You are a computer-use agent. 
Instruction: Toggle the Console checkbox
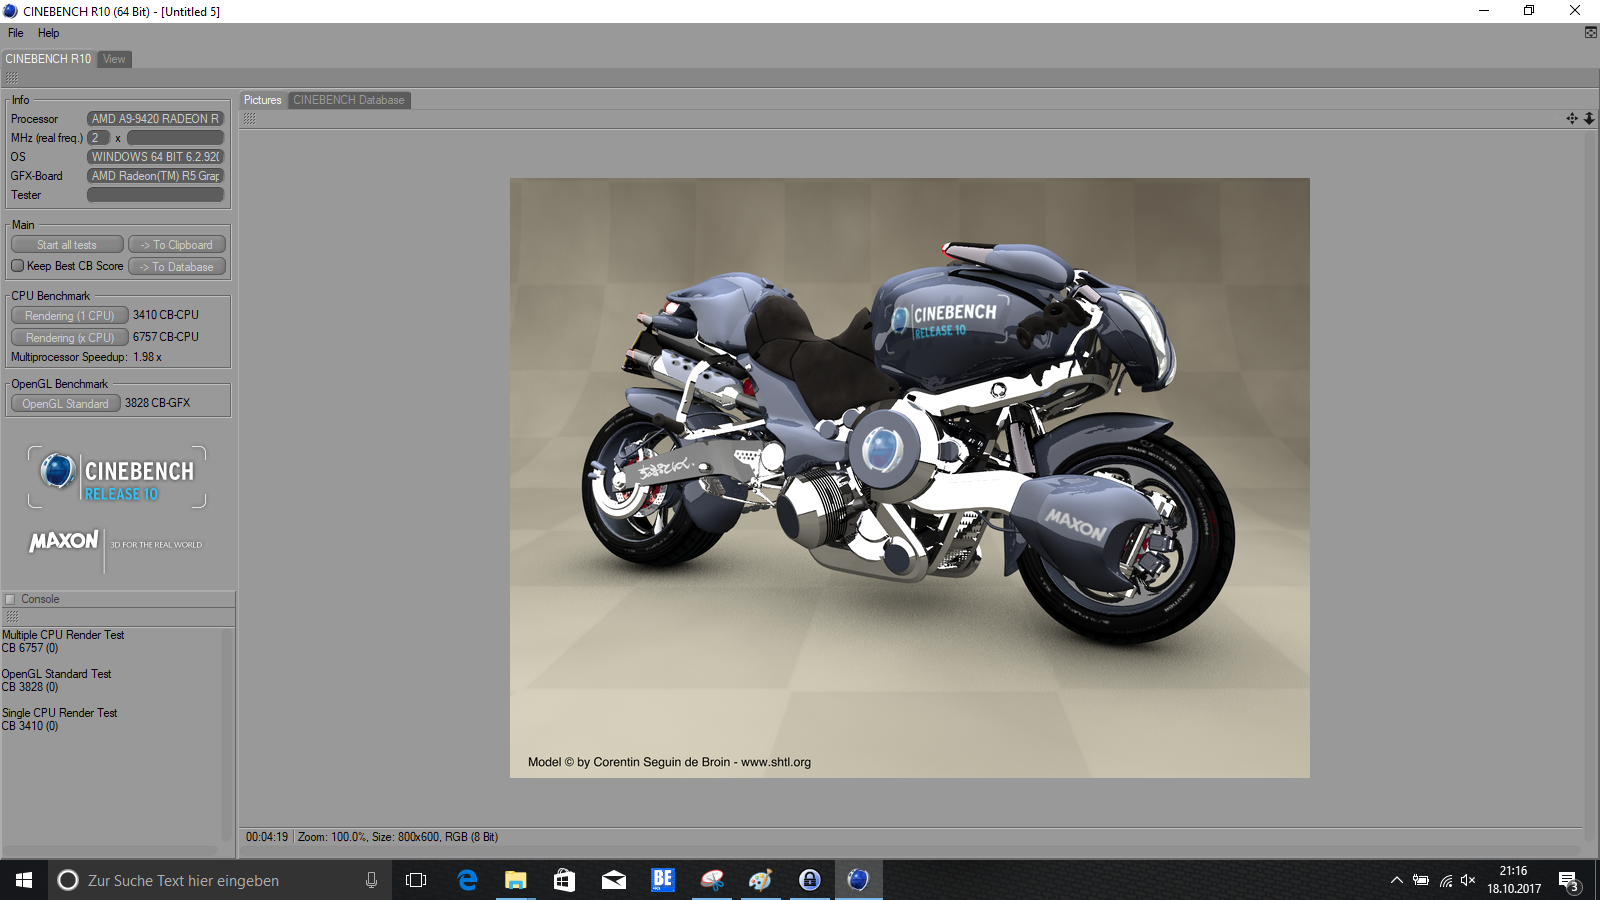11,599
